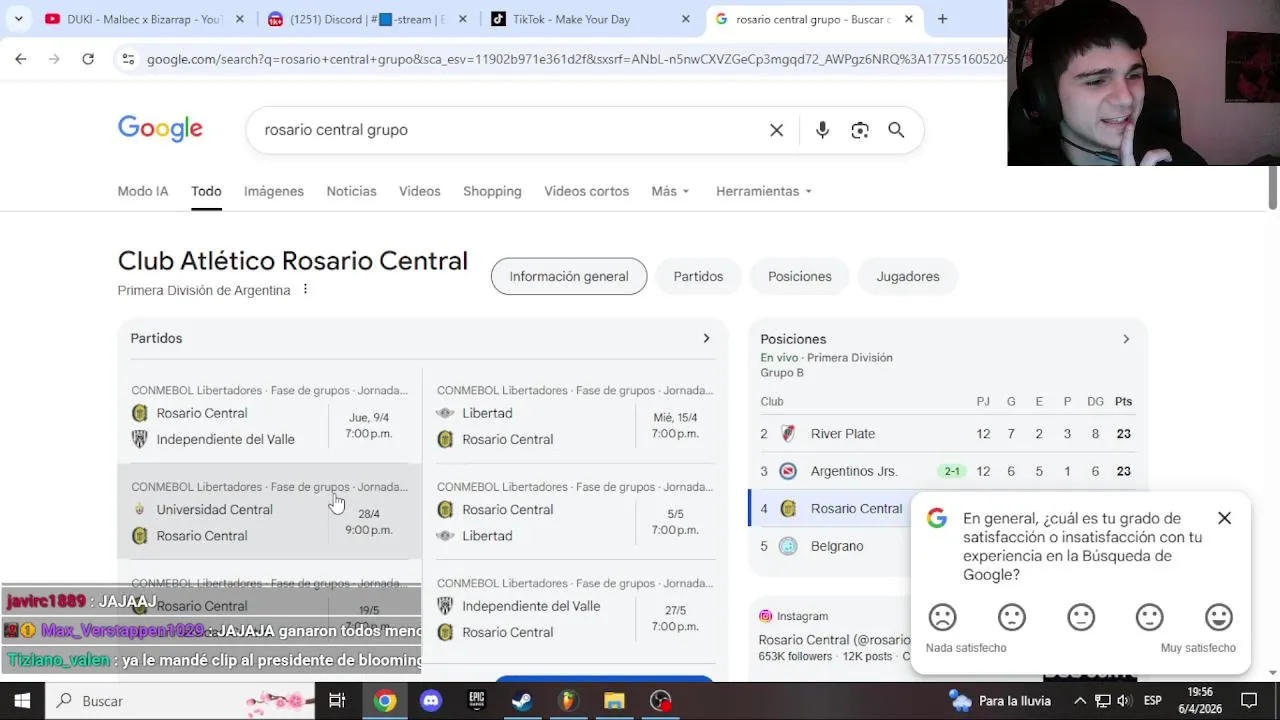
Task: Select the Imágenes results tab
Action: [x=274, y=191]
